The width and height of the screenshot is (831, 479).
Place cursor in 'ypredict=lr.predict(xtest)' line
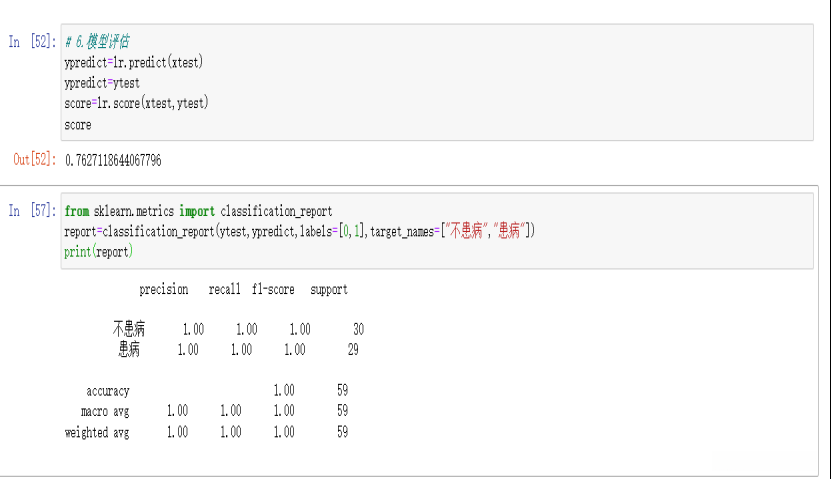click(133, 62)
